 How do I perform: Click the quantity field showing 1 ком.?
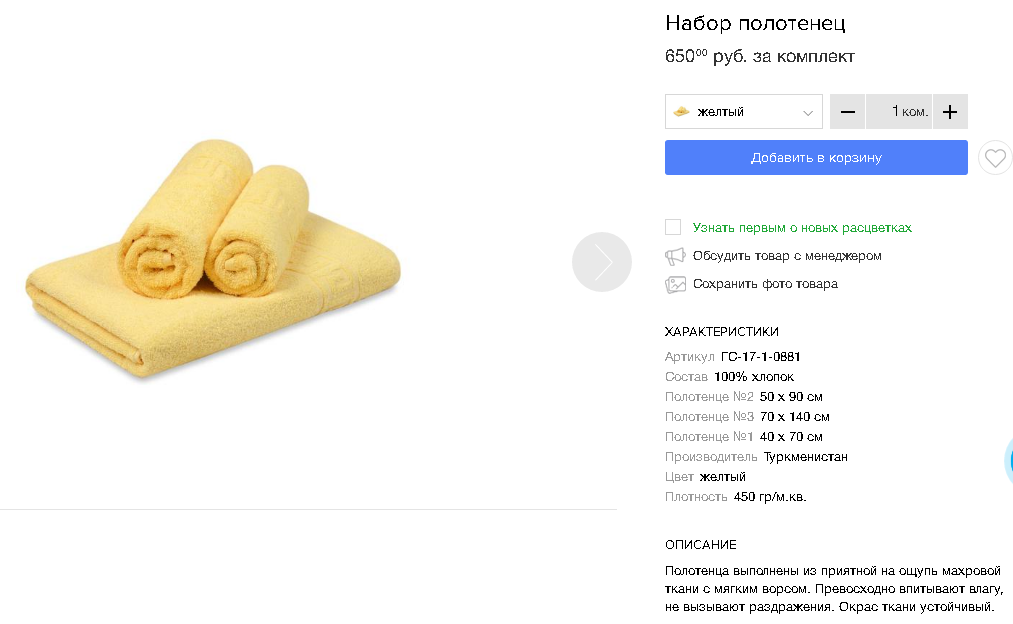pyautogui.click(x=899, y=112)
